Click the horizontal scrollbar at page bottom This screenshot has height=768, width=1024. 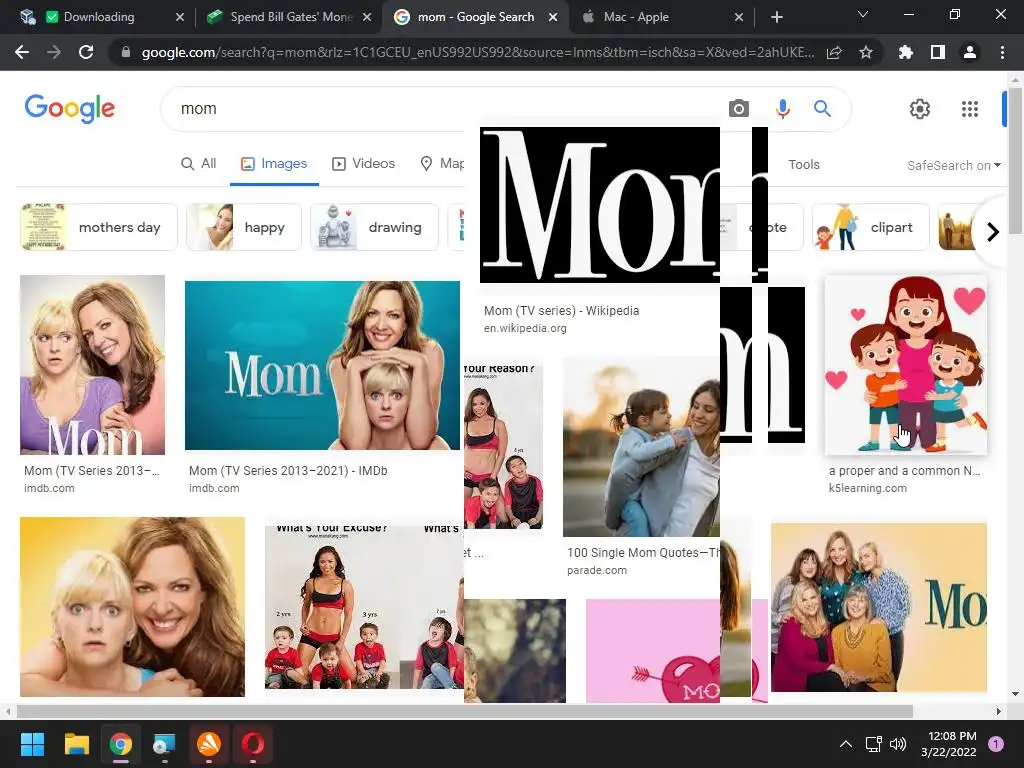(x=464, y=711)
